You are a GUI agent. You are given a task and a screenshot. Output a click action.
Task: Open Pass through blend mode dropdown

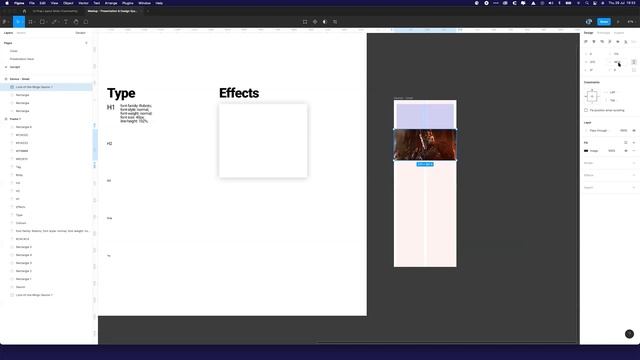click(598, 131)
